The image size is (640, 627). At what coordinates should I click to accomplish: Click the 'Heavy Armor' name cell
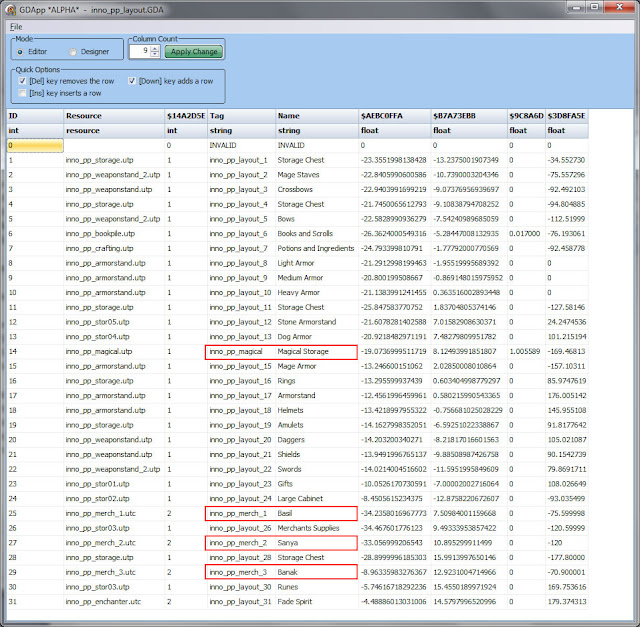click(317, 292)
